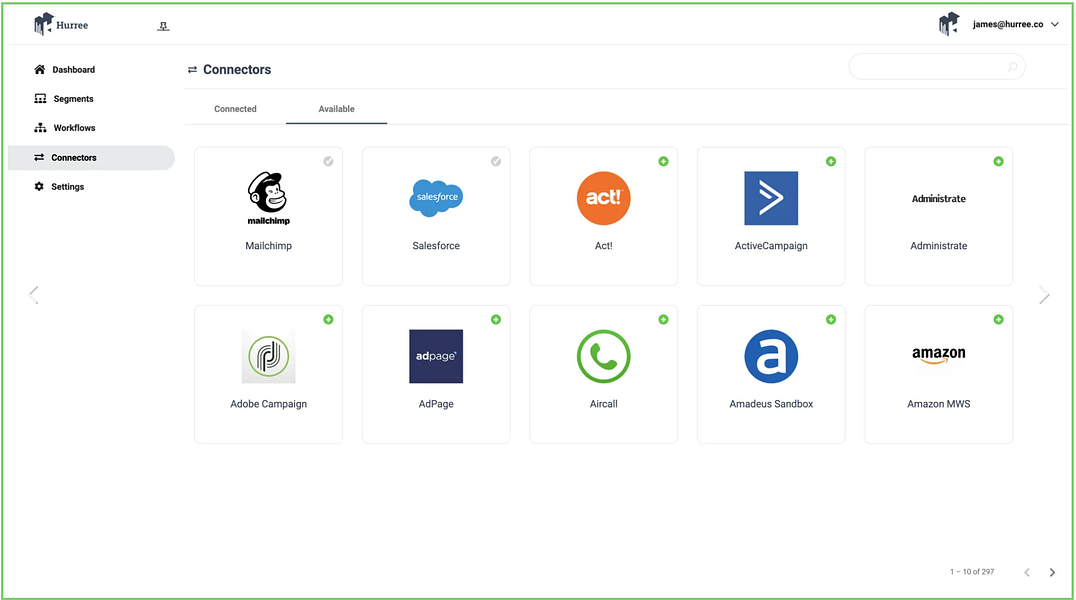The width and height of the screenshot is (1076, 600).
Task: Click the pin icon beside Hurree logo
Action: 163,26
